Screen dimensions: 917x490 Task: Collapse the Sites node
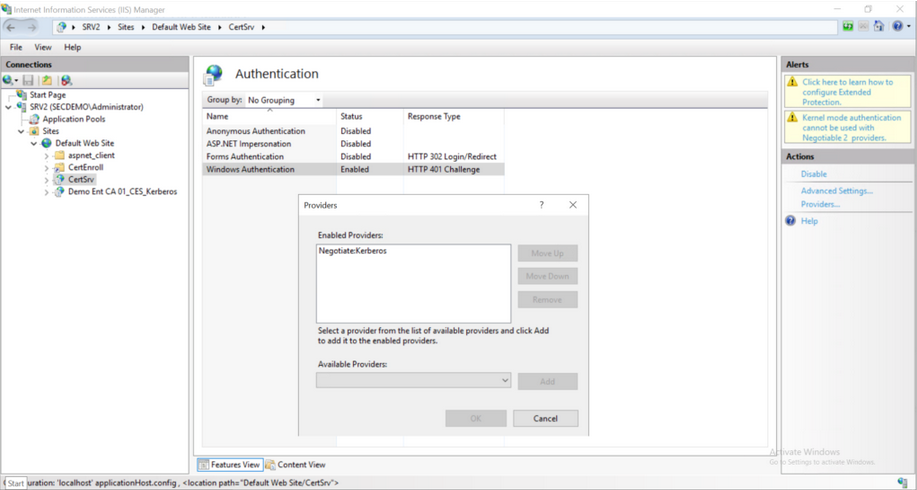pyautogui.click(x=21, y=131)
